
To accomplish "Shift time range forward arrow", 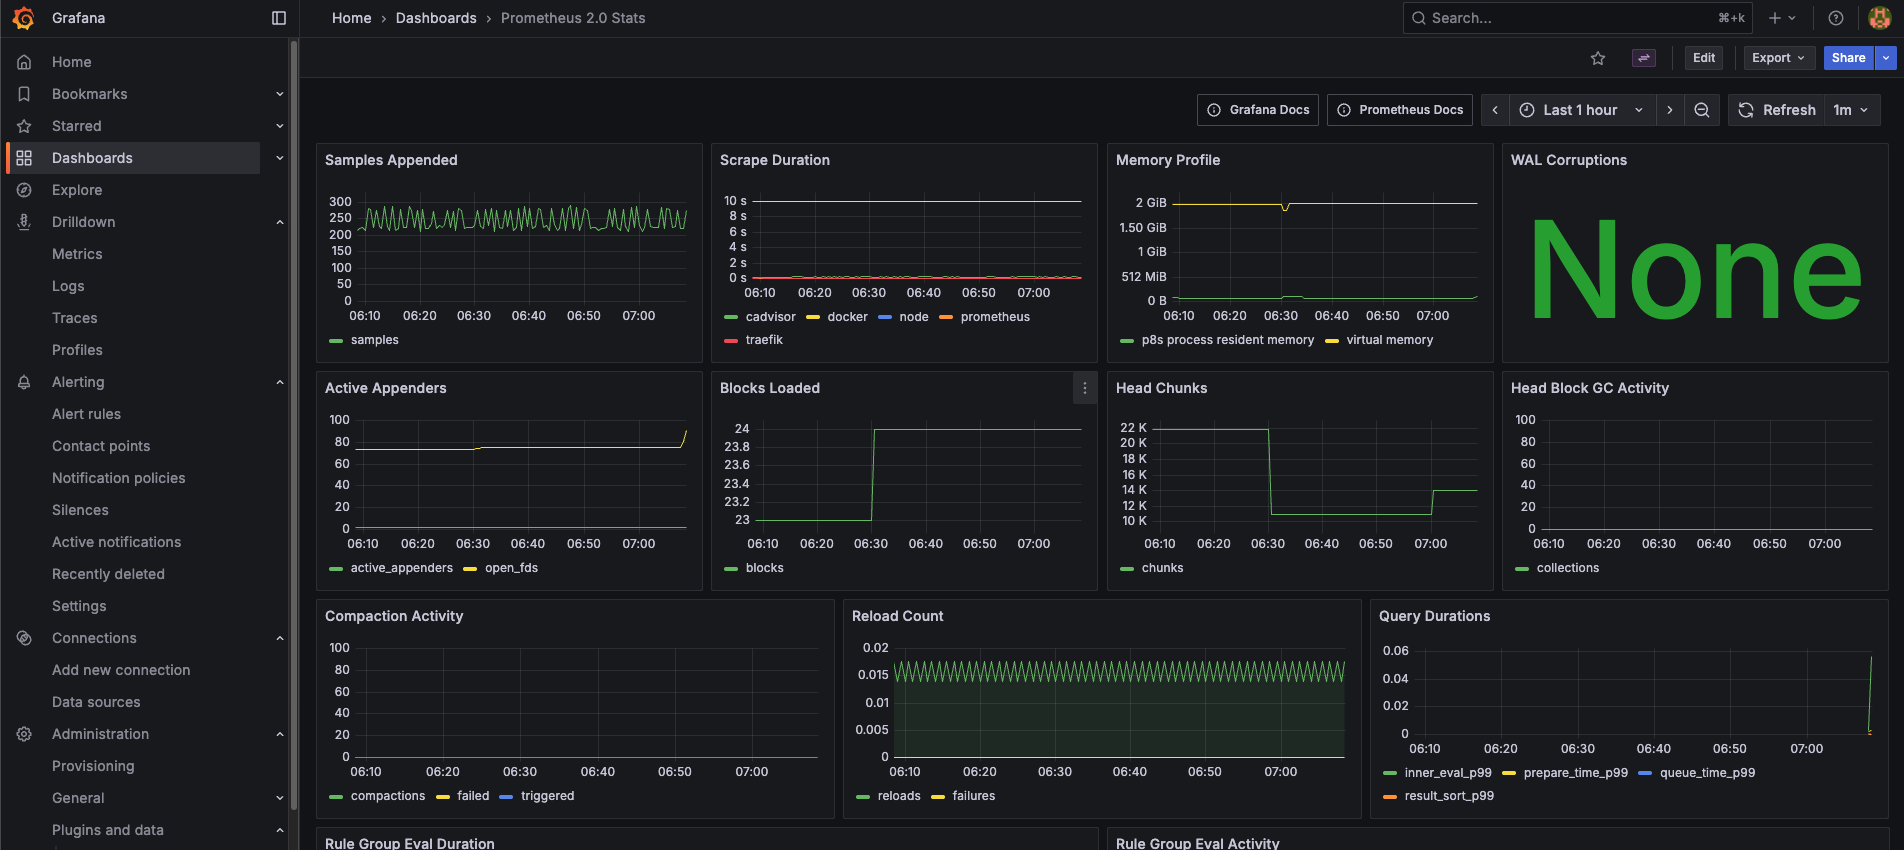I will tap(1670, 110).
